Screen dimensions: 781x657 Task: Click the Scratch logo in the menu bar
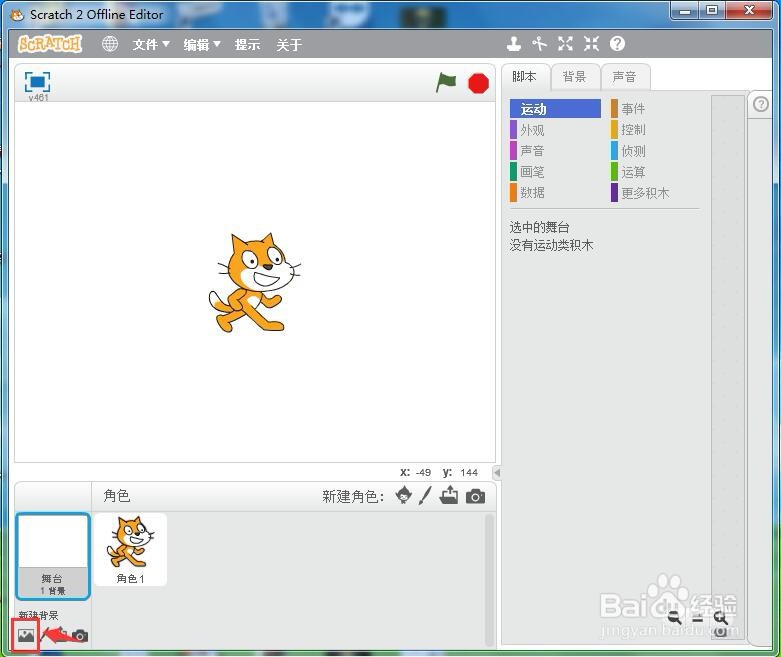click(x=50, y=44)
